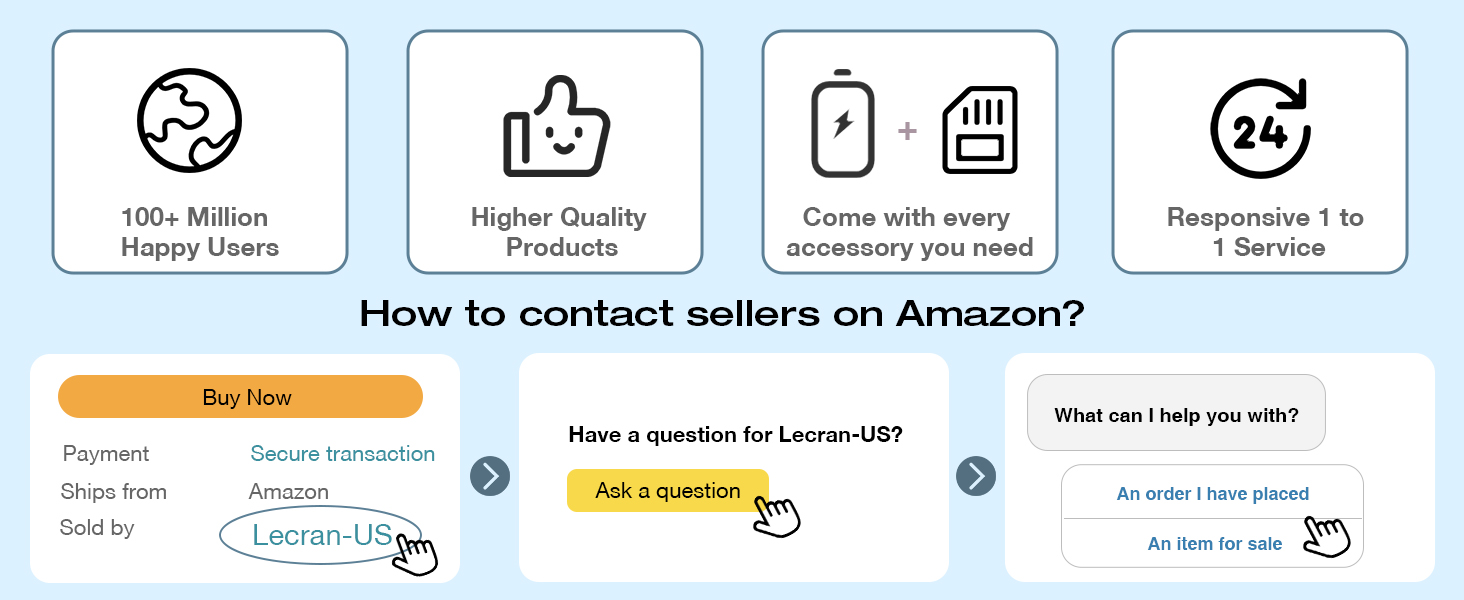Click the "Higher Quality Products" card text
1464x600 pixels.
coord(558,232)
